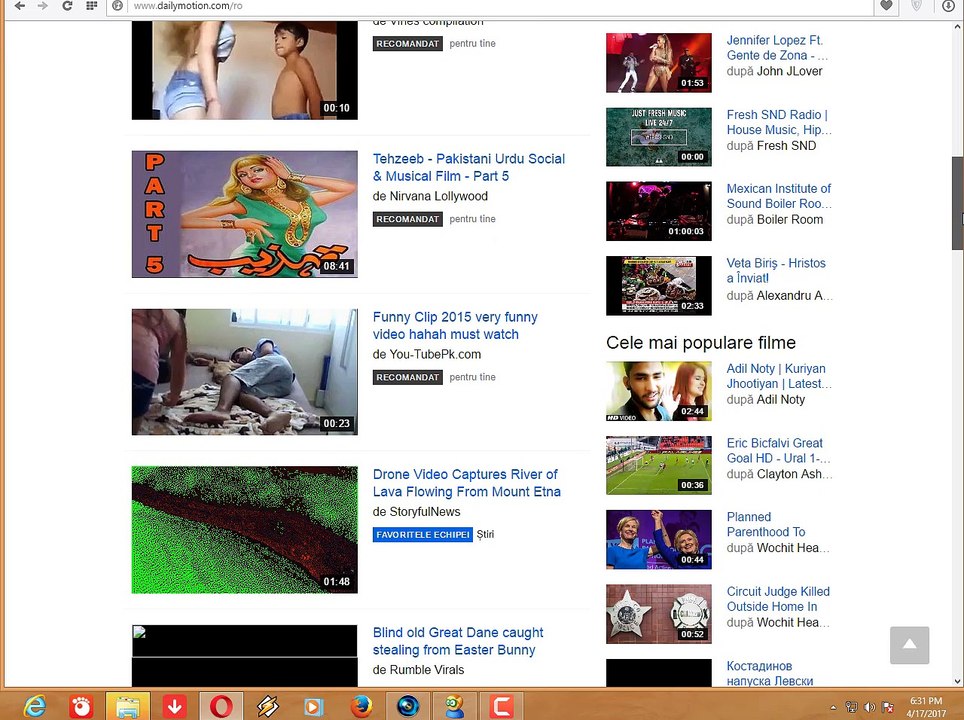
Task: Open File Explorer from taskbar
Action: click(127, 706)
